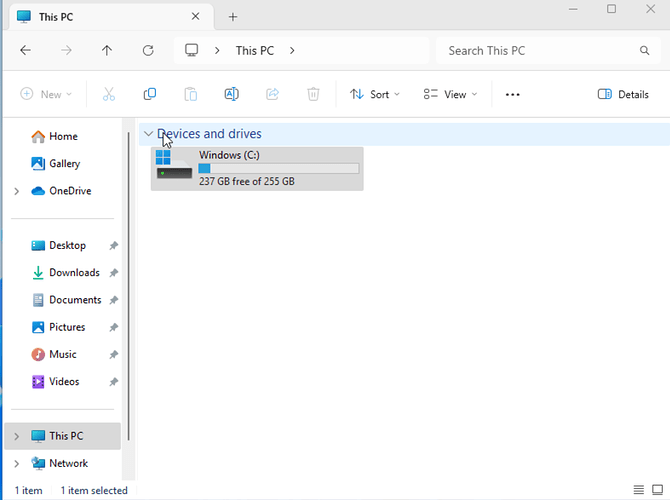Expand OneDrive in navigation pane
The image size is (670, 500).
17,191
